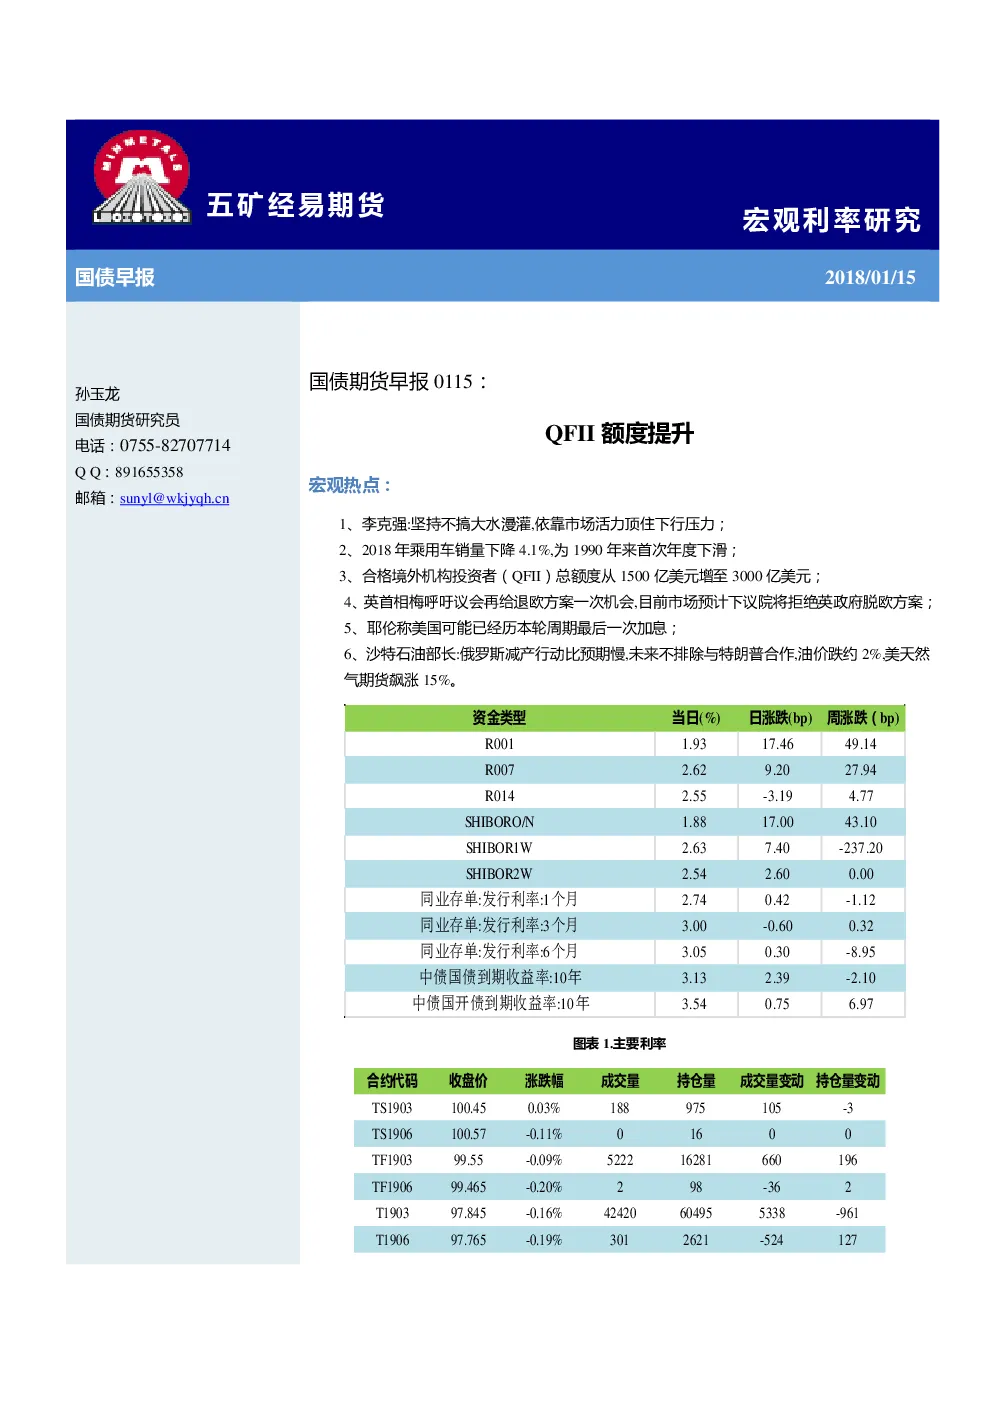
Task: Click the 国债早报 banner title
Action: click(x=115, y=278)
